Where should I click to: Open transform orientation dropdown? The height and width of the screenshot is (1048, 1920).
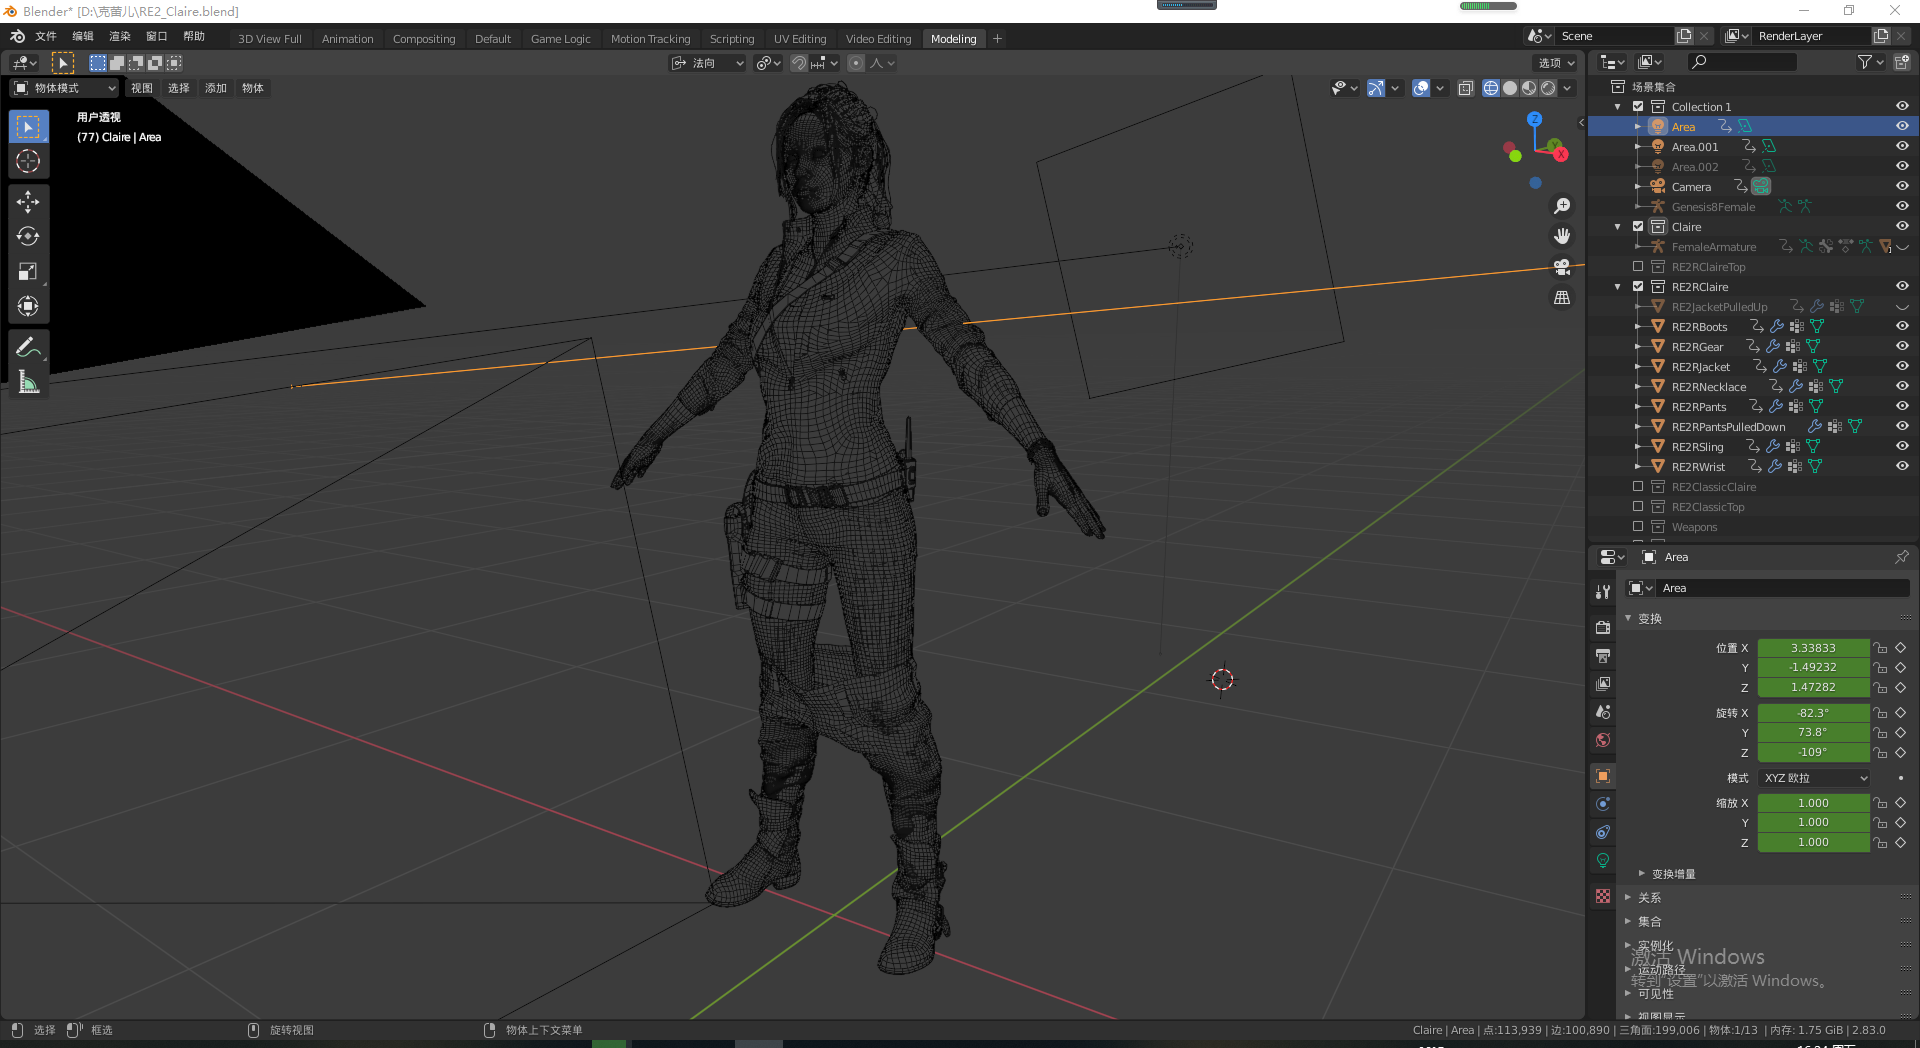coord(707,63)
